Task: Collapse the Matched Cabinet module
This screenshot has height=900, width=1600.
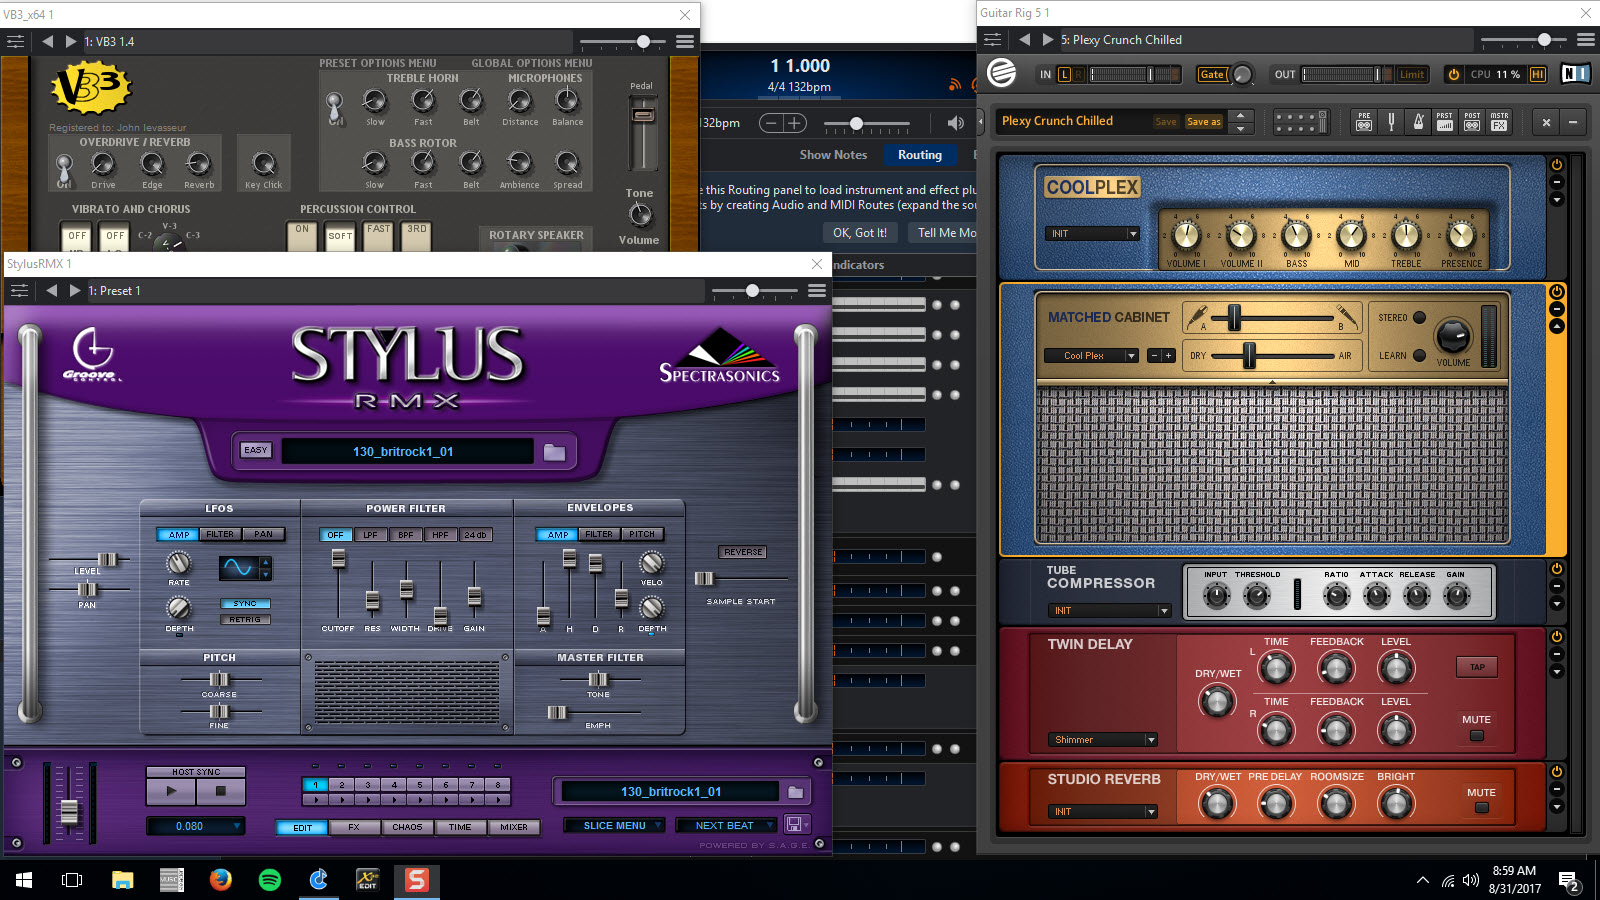Action: click(x=1557, y=326)
